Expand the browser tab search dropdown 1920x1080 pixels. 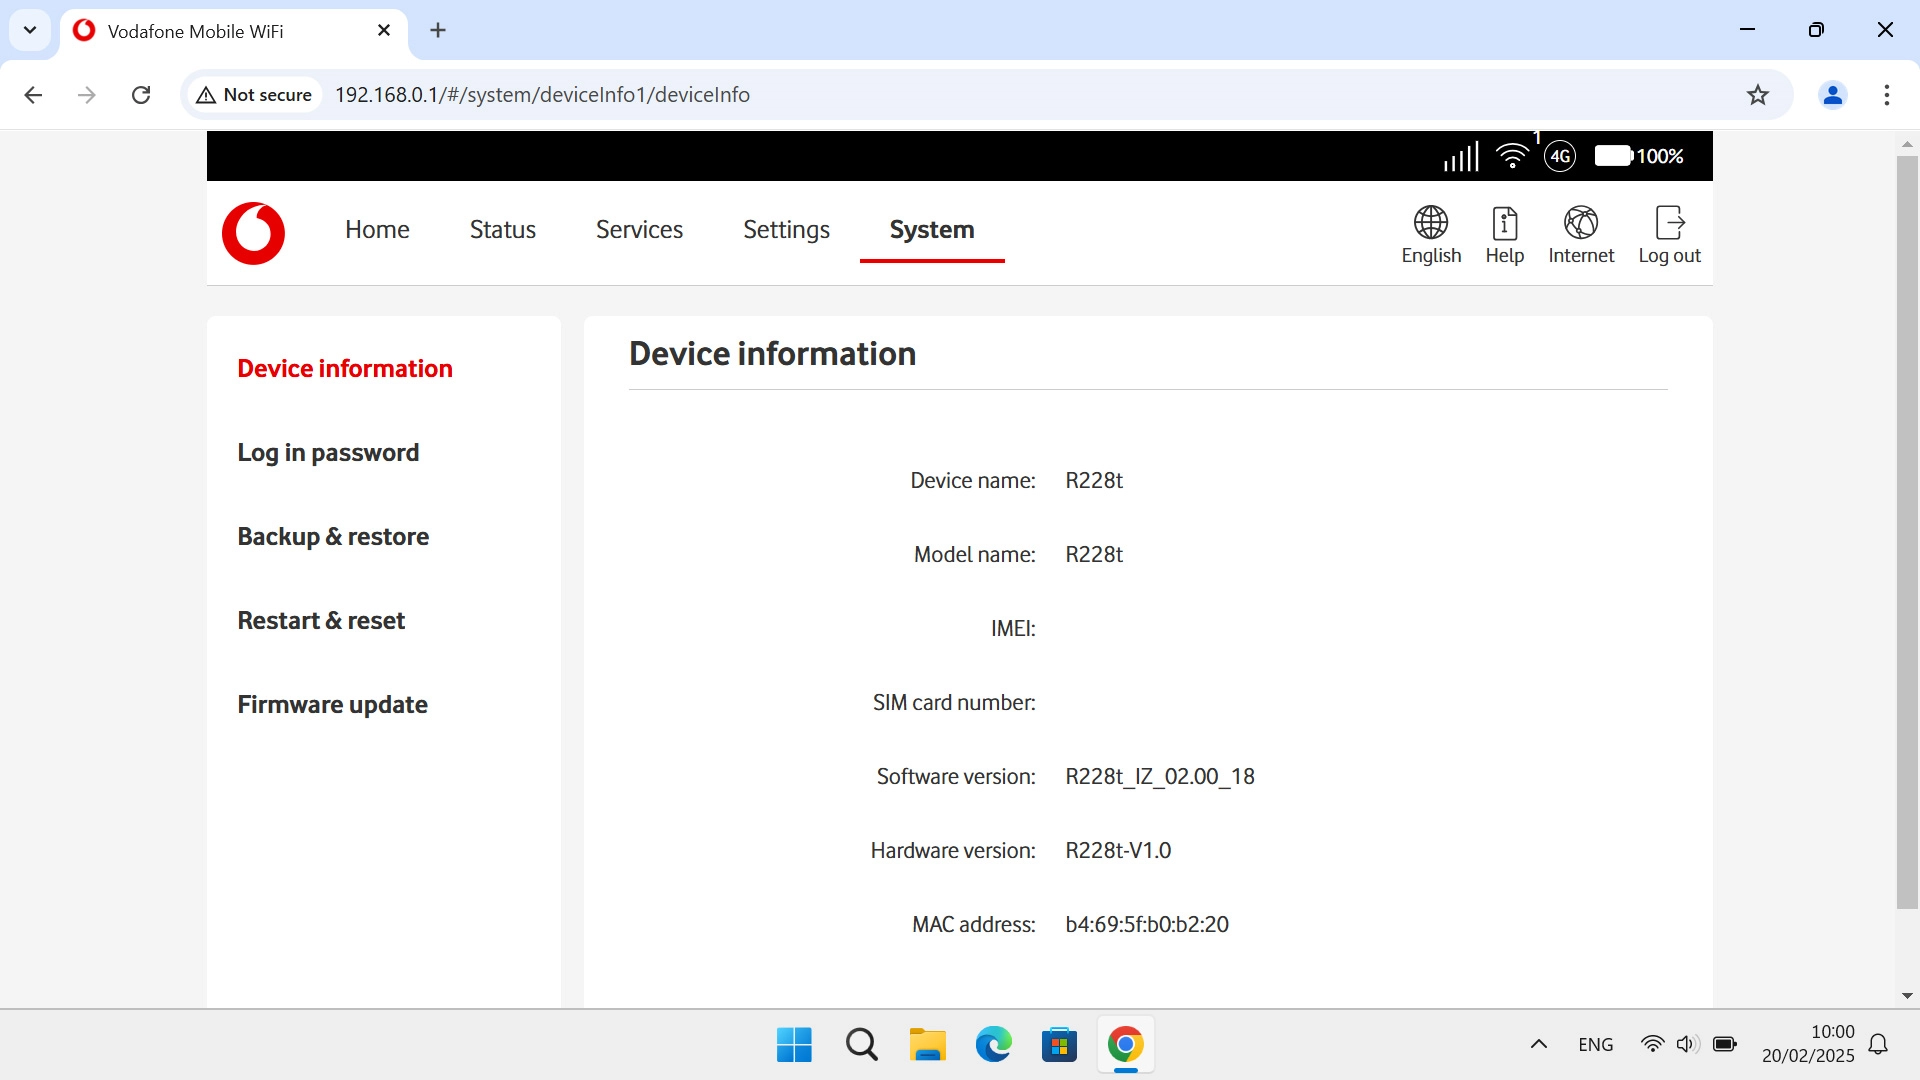30,30
